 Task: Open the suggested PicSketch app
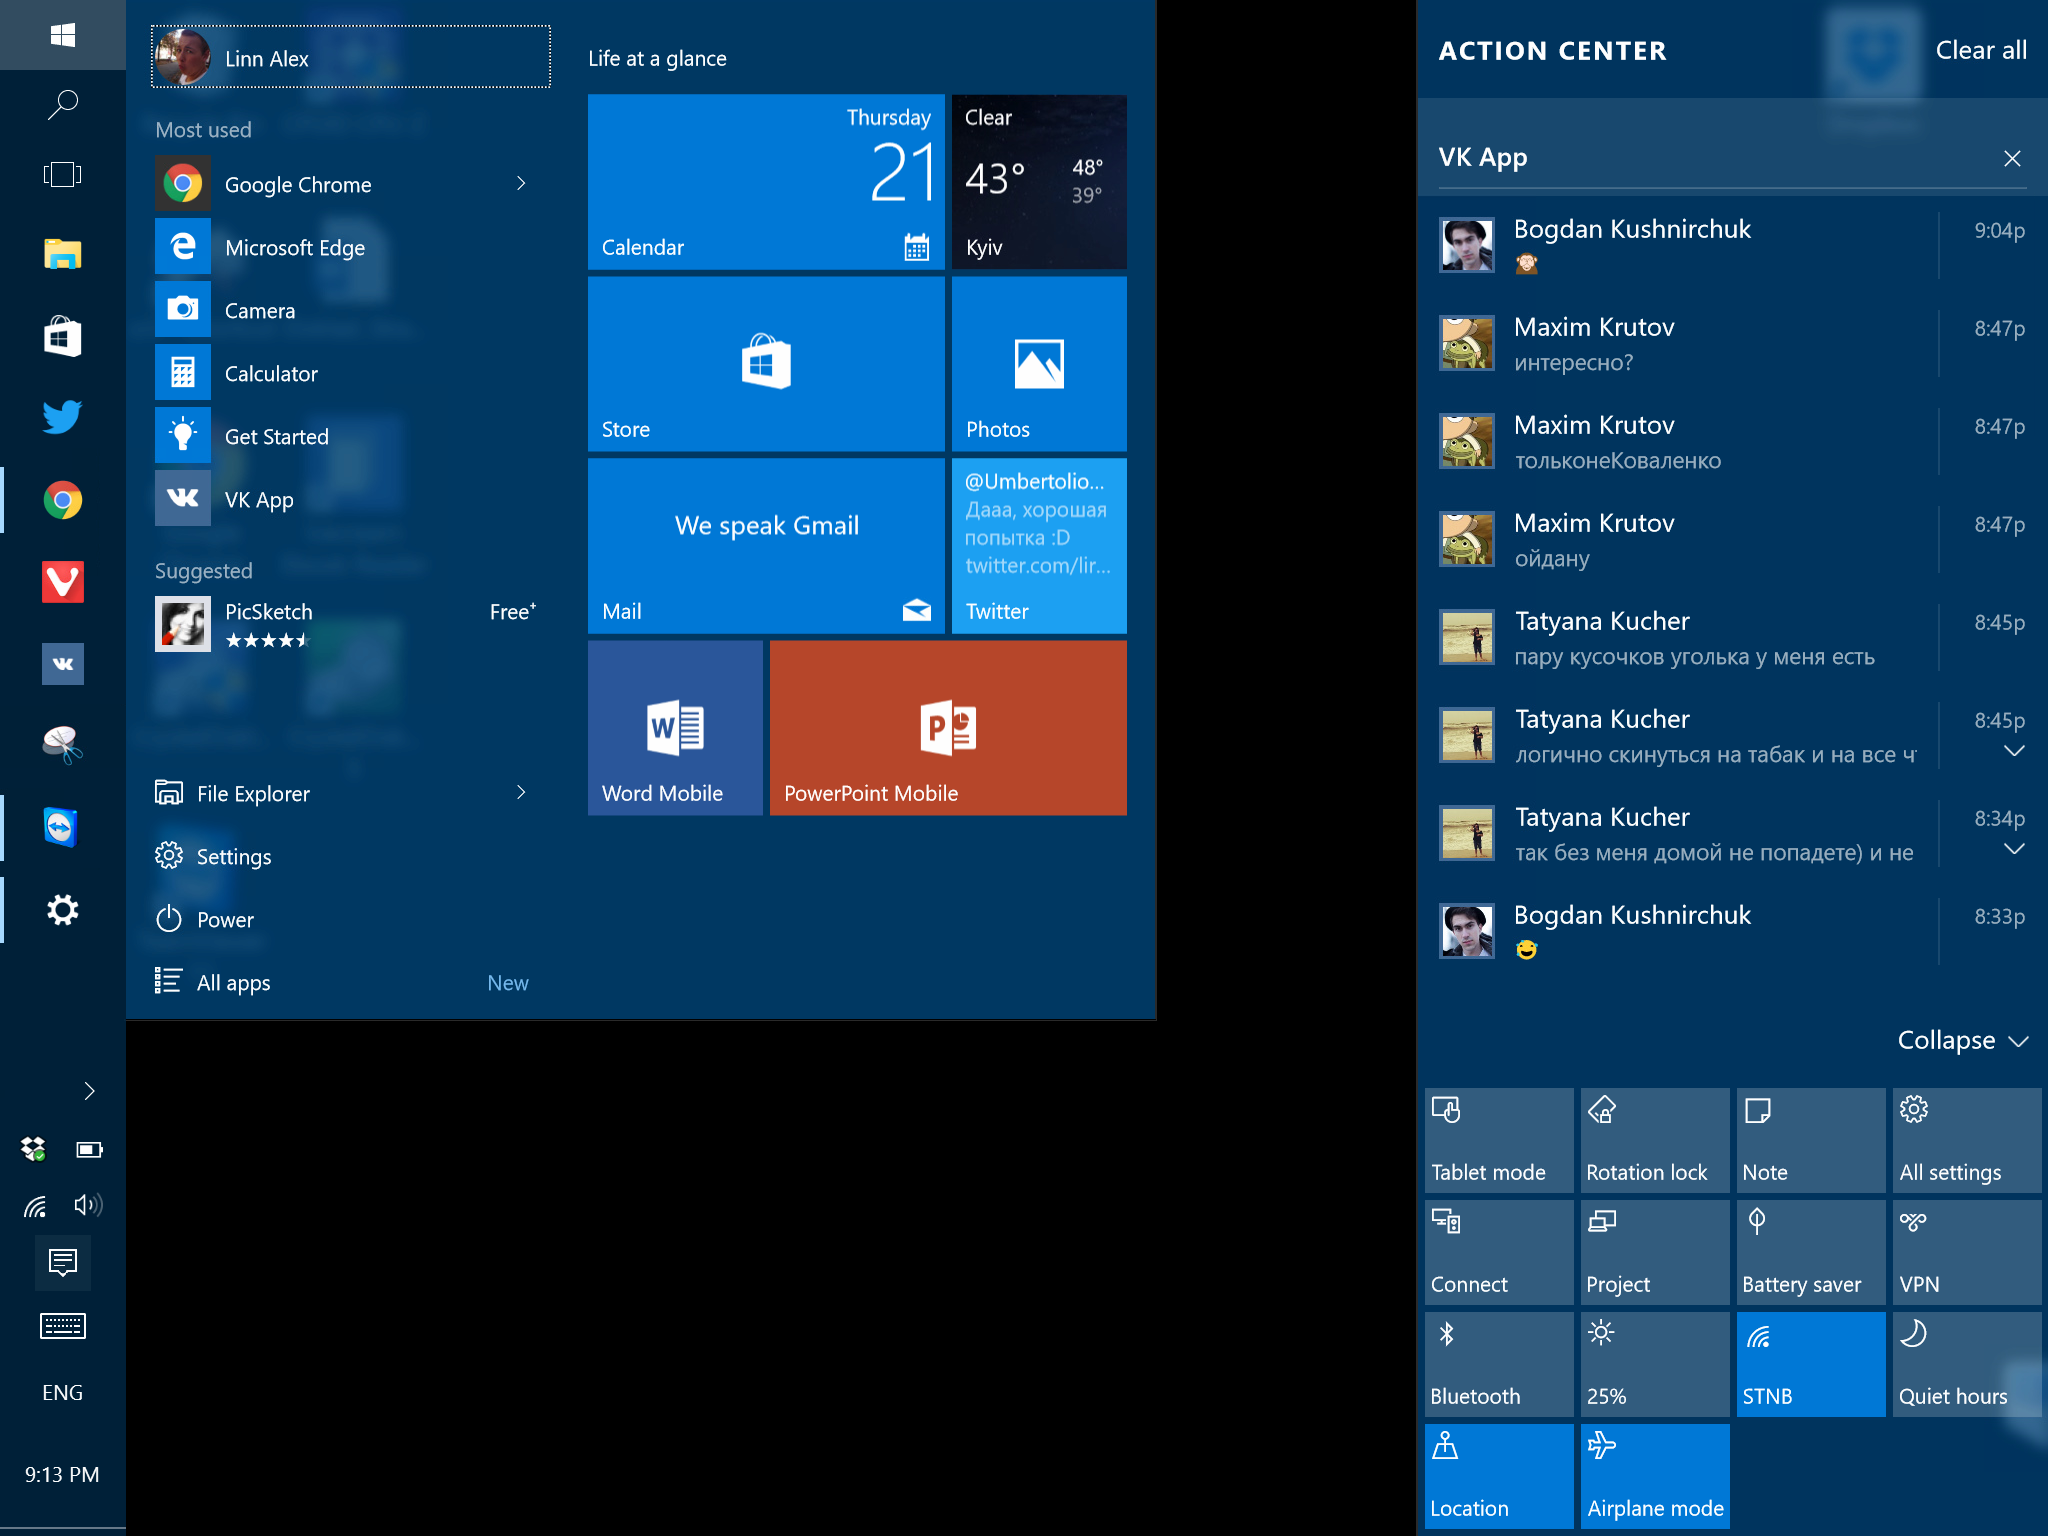pos(352,624)
